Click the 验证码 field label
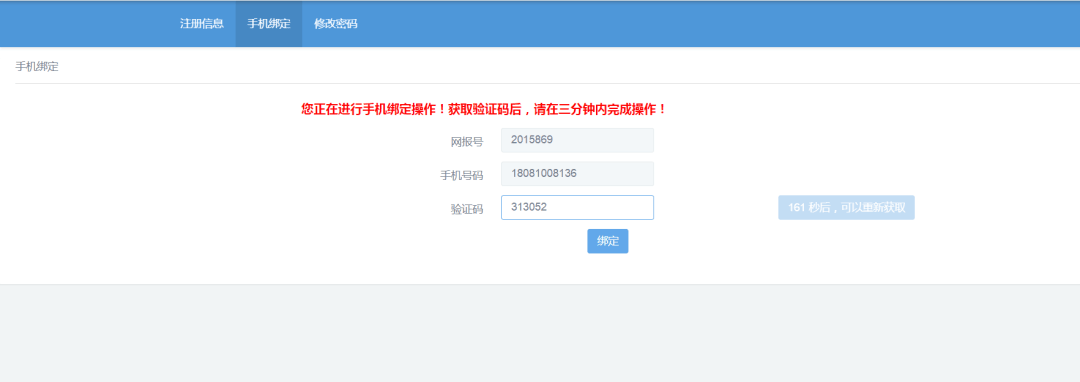1080x382 pixels. coord(467,209)
